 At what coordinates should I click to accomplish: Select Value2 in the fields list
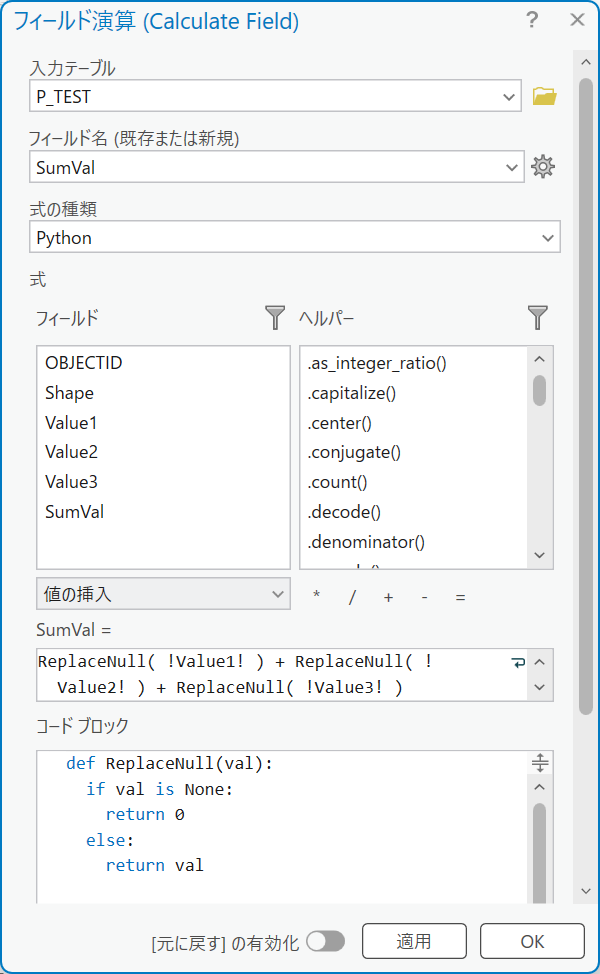(x=72, y=452)
